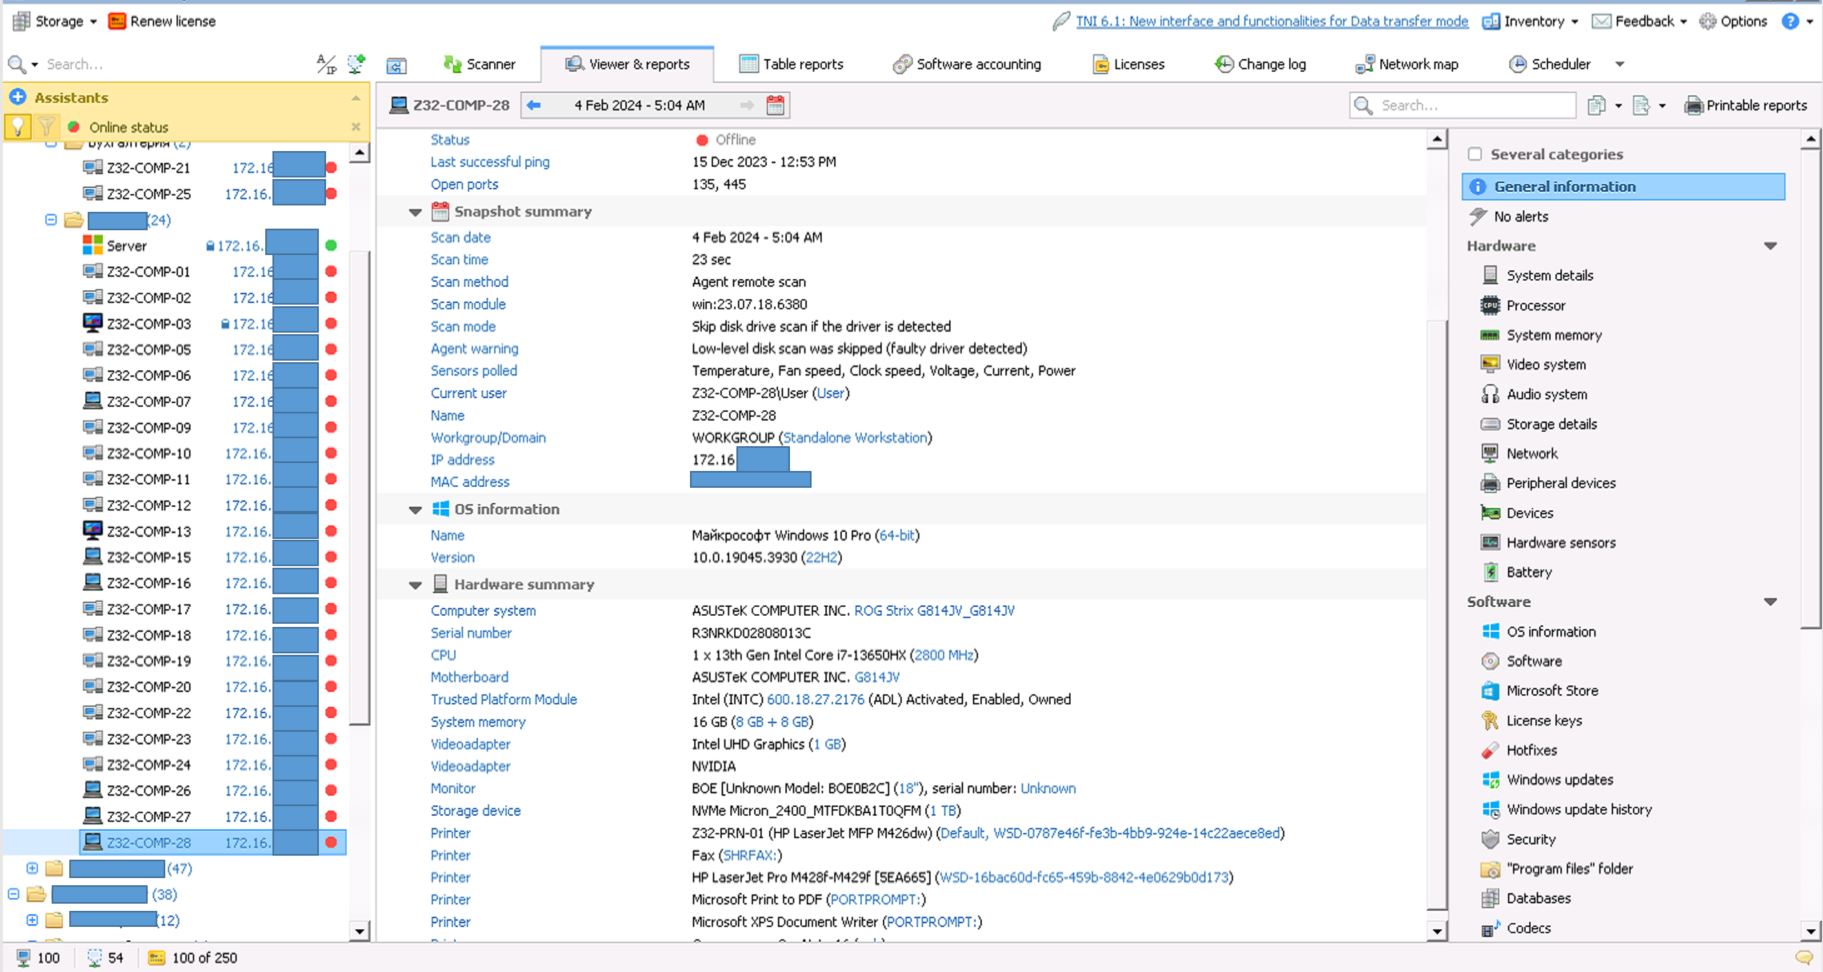This screenshot has width=1823, height=972.
Task: Collapse the OS information section
Action: pyautogui.click(x=415, y=510)
